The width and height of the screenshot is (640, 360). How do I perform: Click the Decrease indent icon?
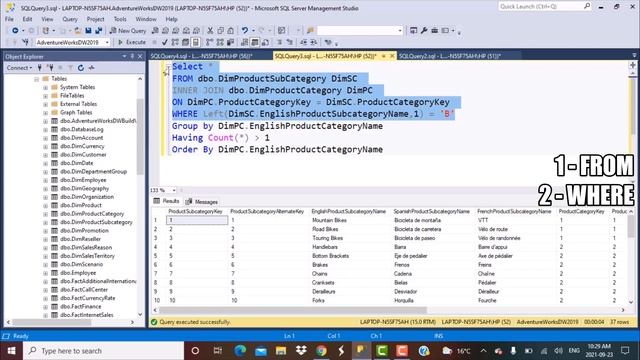(304, 42)
